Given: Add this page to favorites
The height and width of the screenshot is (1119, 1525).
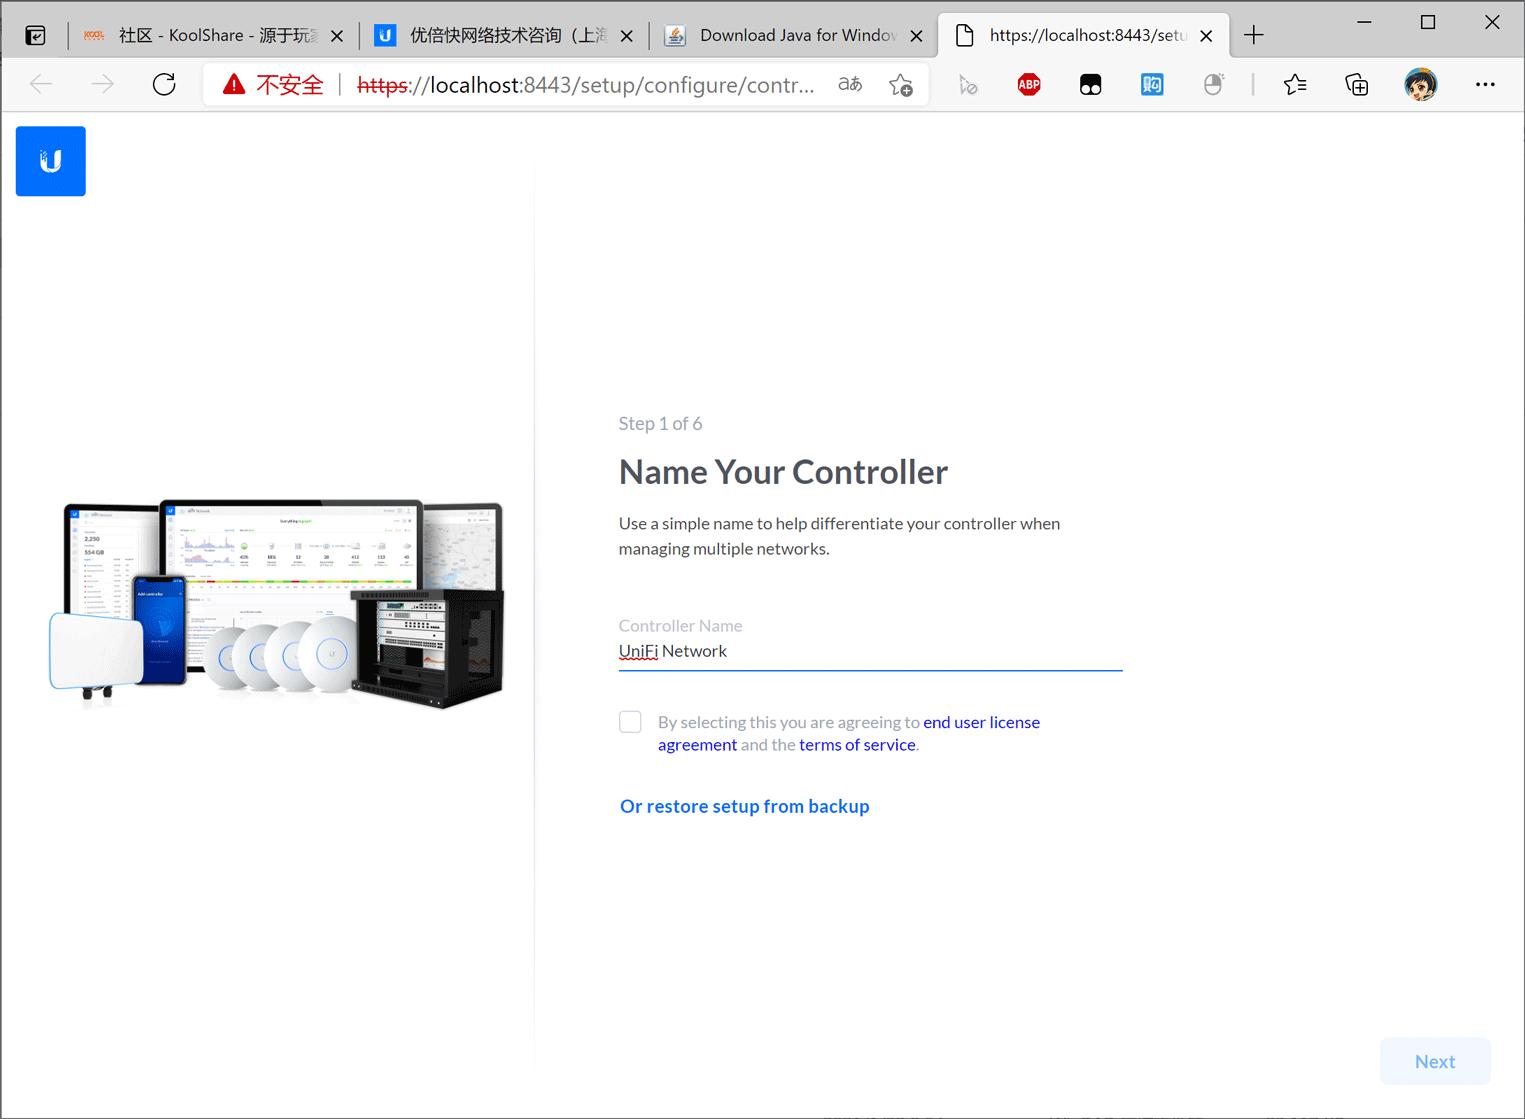Looking at the screenshot, I should tap(899, 84).
